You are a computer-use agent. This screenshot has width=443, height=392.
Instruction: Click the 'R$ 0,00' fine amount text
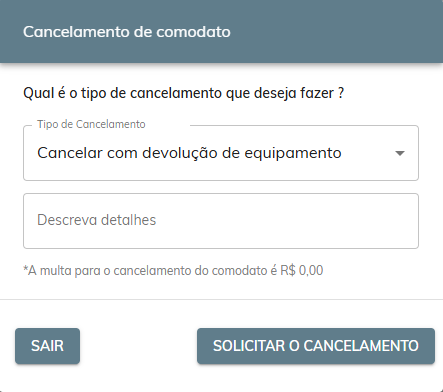pos(302,270)
